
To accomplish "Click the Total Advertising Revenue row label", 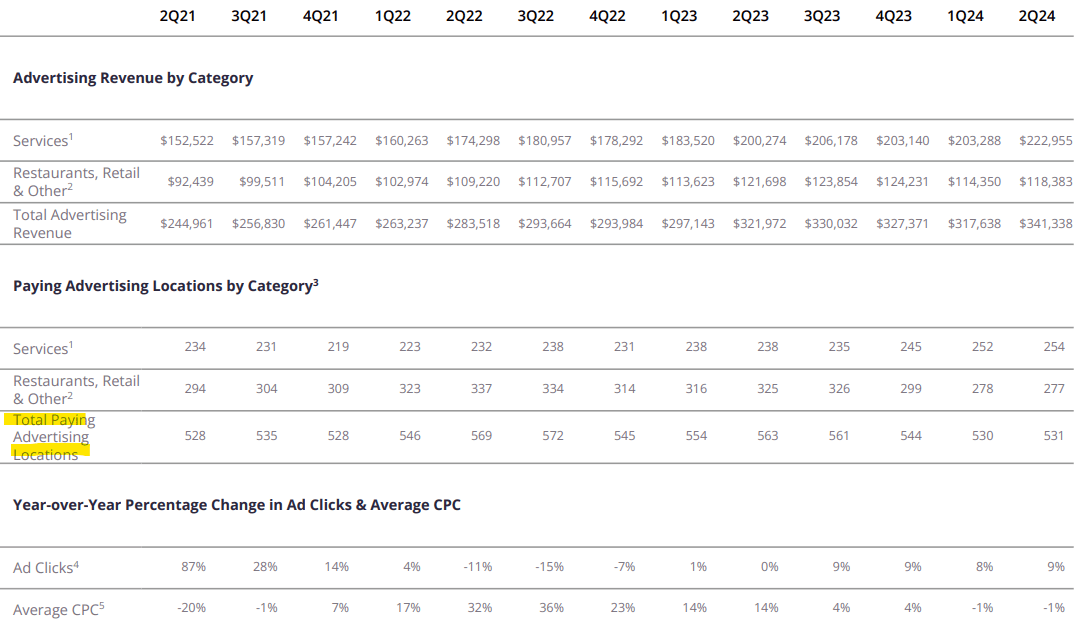I will pyautogui.click(x=69, y=224).
